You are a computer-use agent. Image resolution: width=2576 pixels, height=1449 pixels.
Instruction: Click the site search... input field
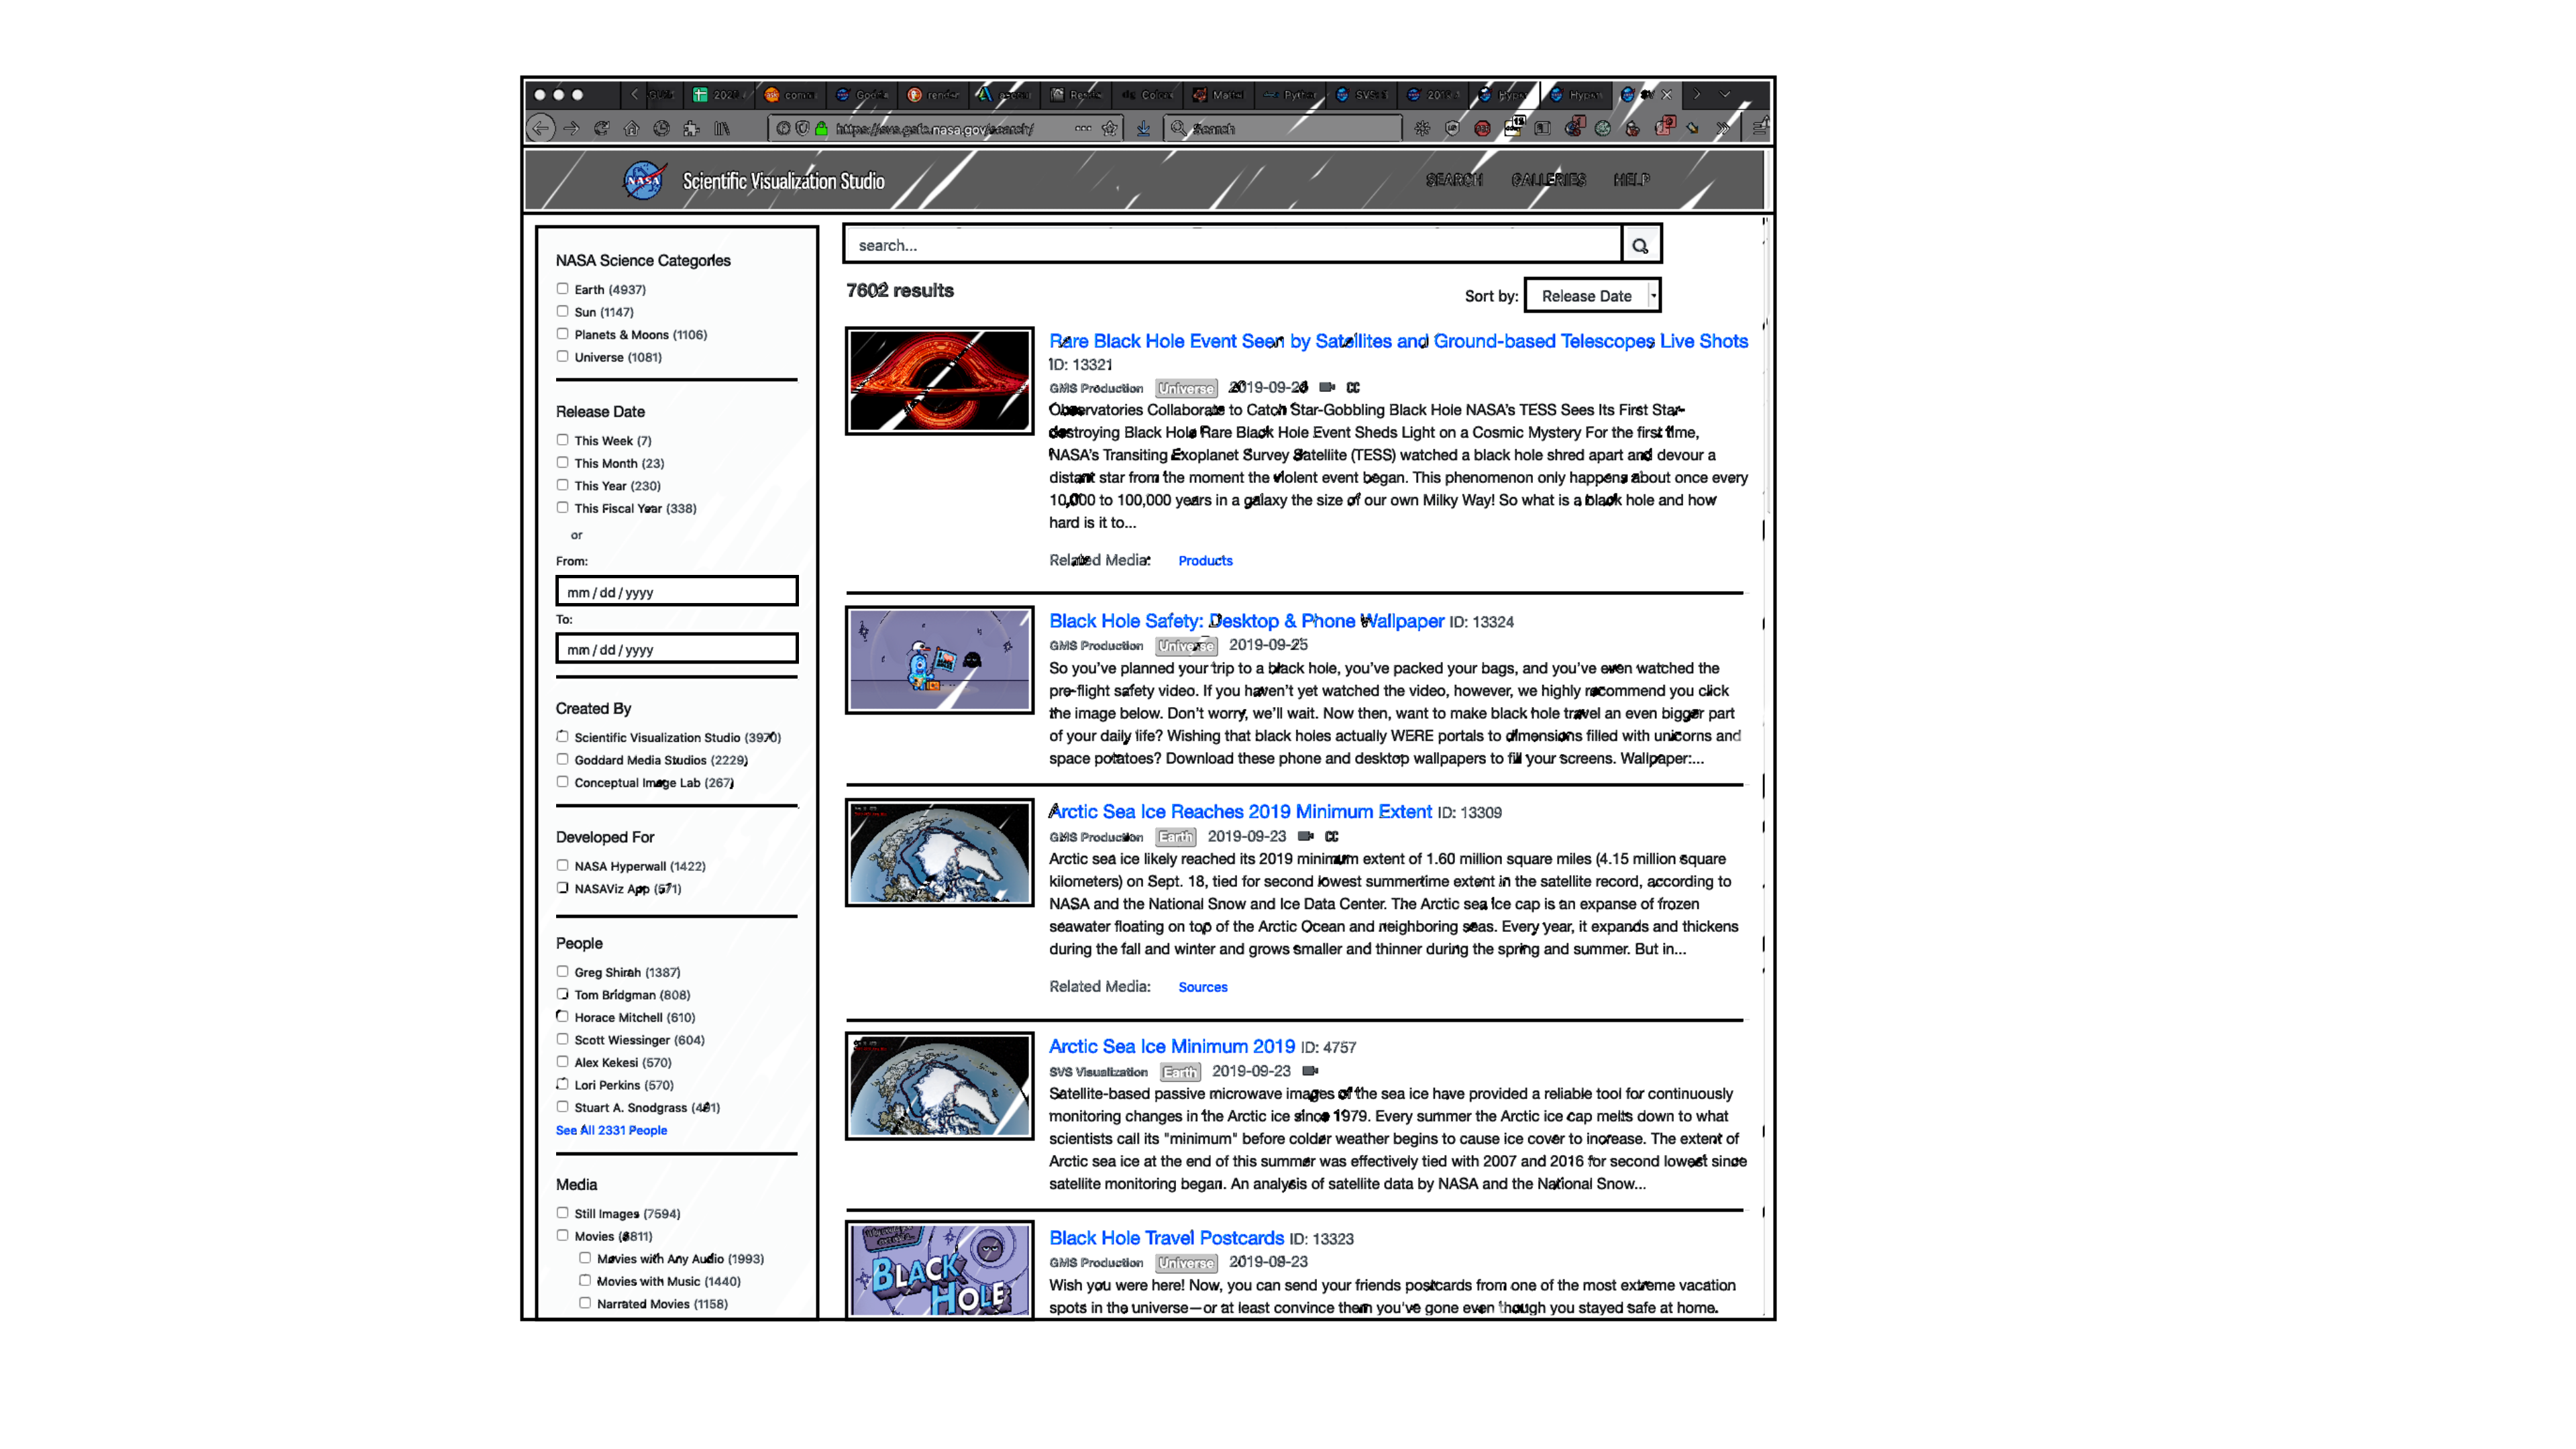point(1233,245)
